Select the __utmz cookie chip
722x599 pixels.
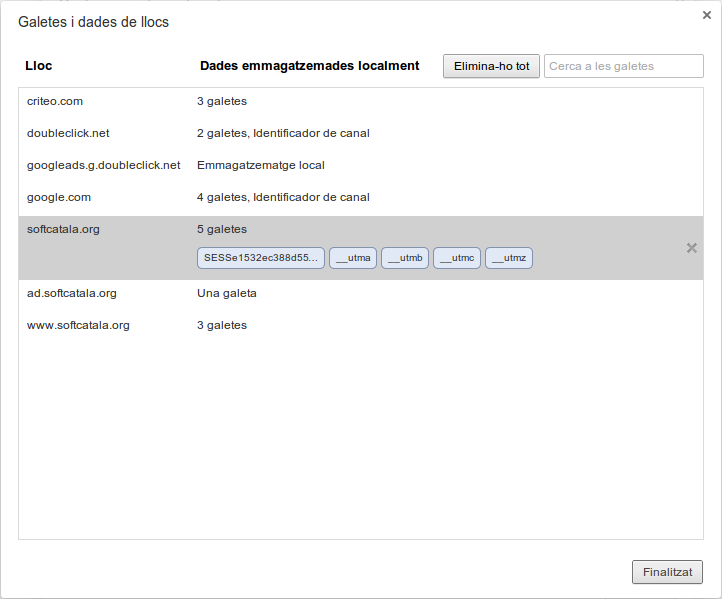pyautogui.click(x=509, y=258)
